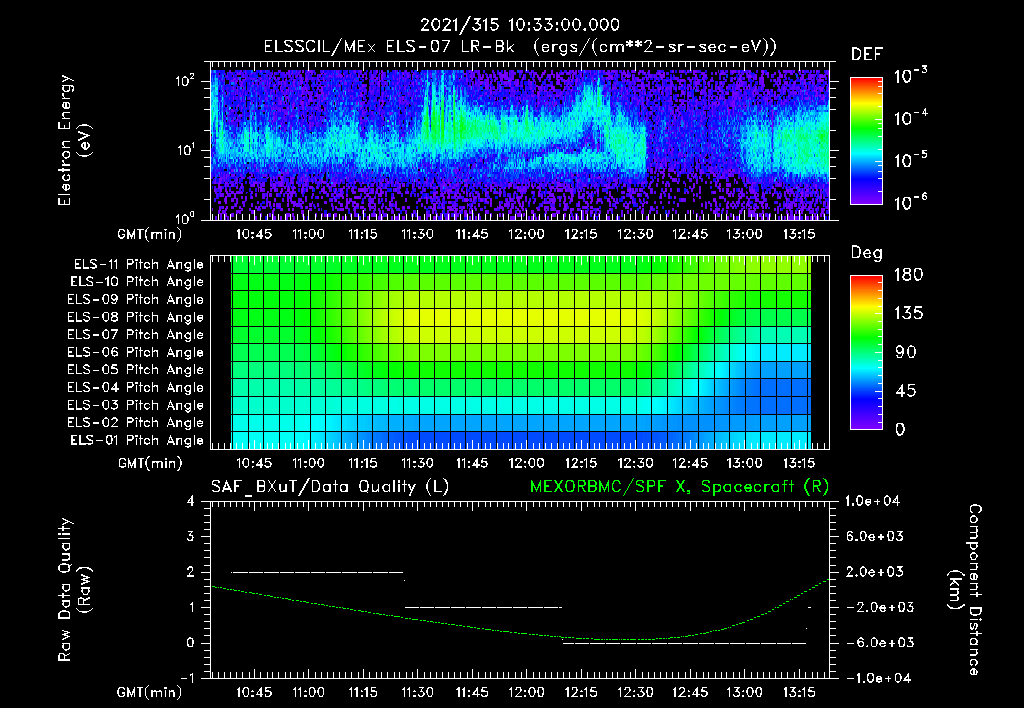Click the 2.0e+03 tick on right distance axis
This screenshot has width=1024, height=708.
(875, 572)
